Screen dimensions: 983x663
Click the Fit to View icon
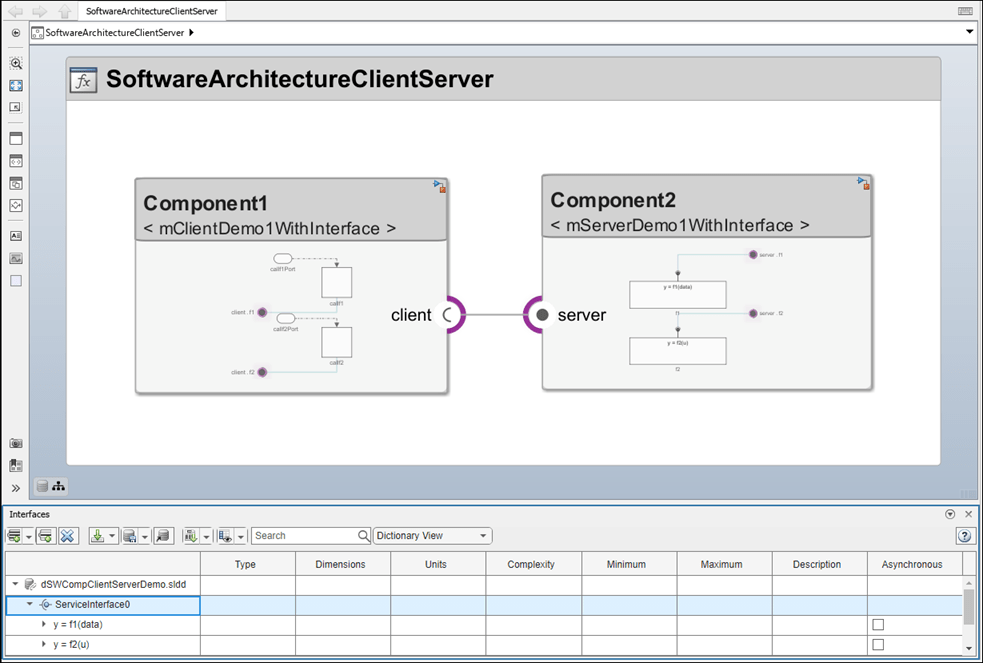point(15,85)
